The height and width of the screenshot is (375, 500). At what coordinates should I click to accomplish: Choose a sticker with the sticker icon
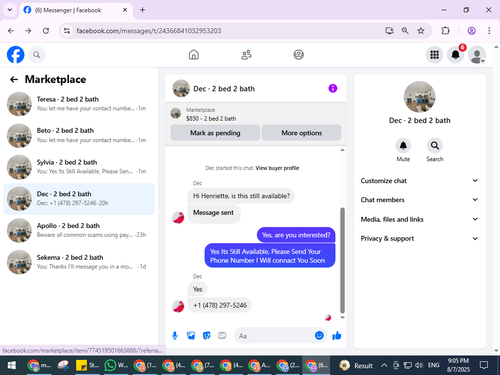pyautogui.click(x=207, y=336)
